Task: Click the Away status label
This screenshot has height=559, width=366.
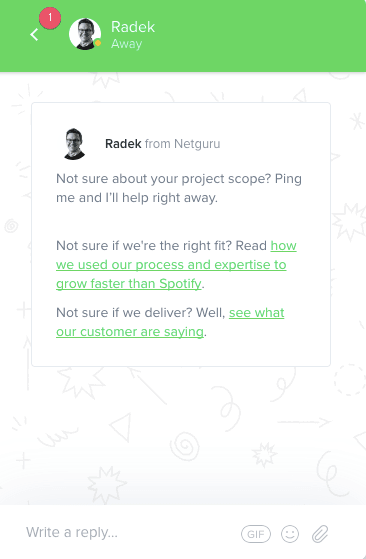Action: 127,44
